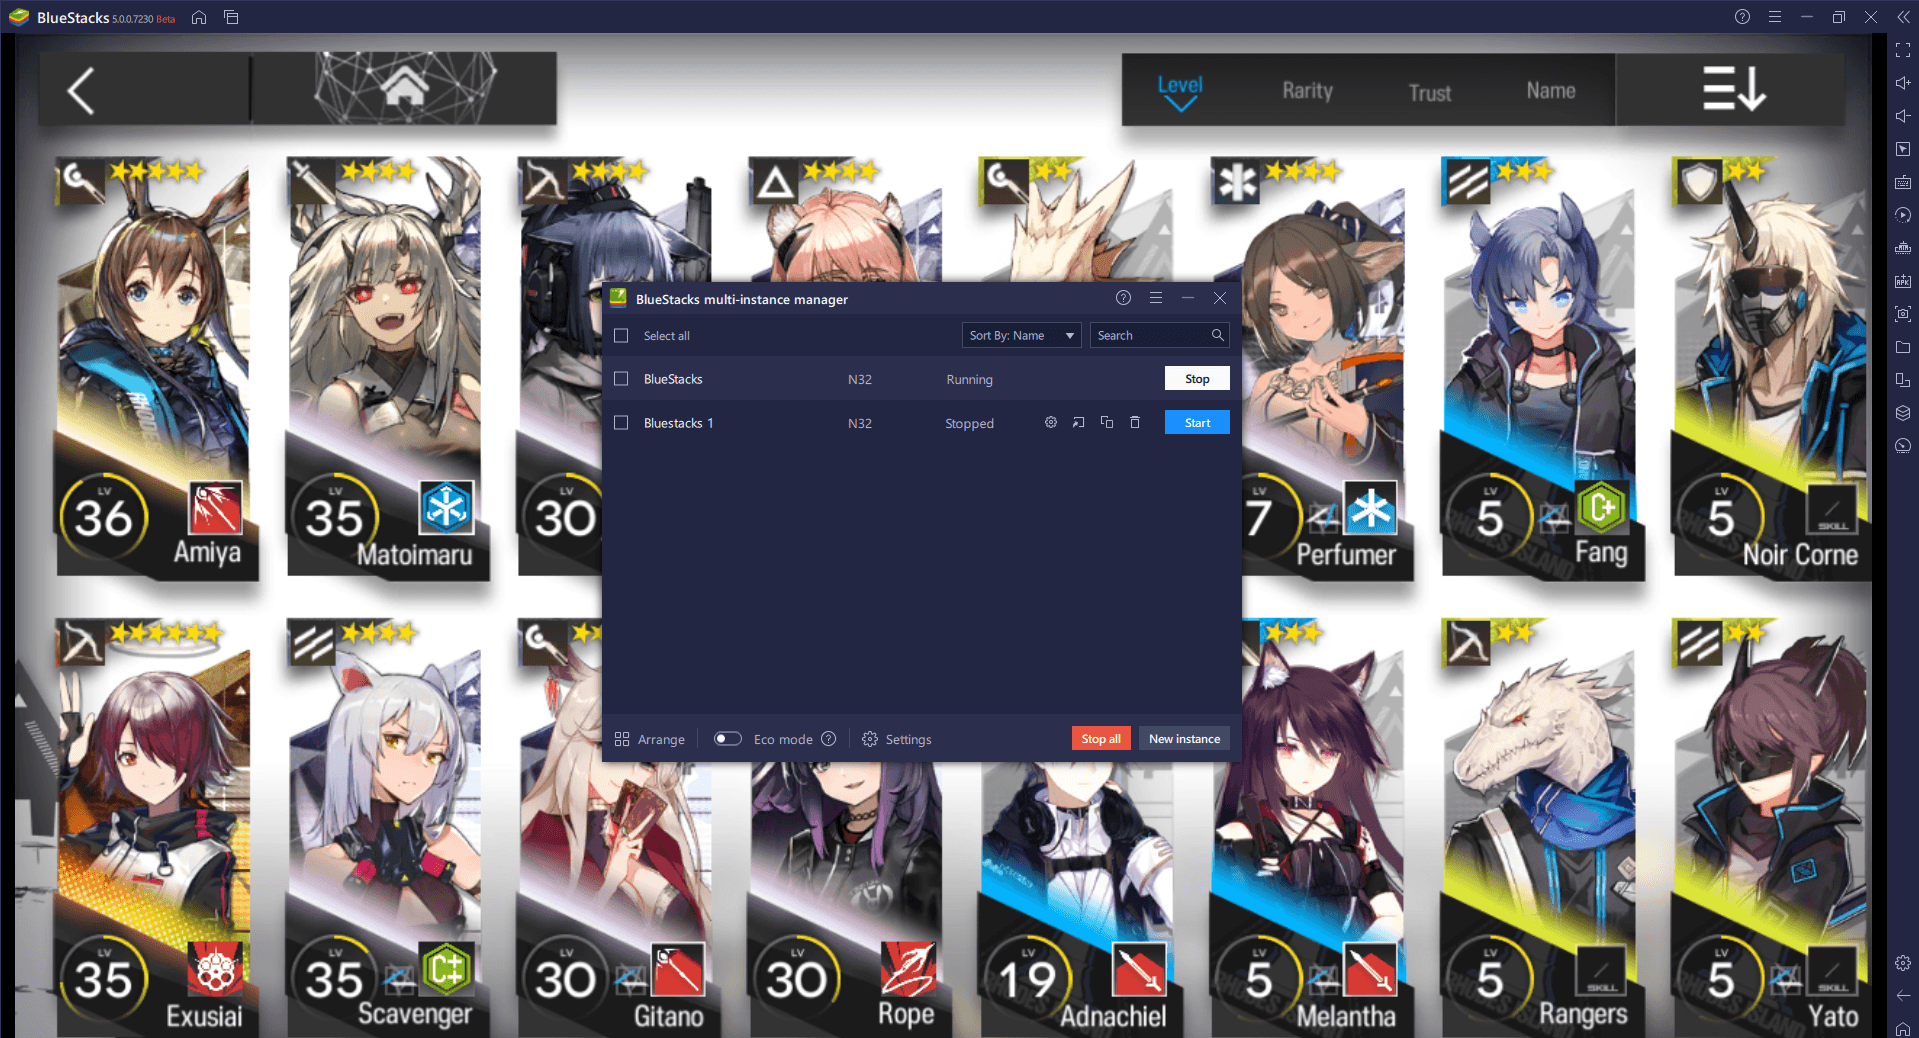
Task: Open Eco mode help question icon
Action: click(829, 739)
